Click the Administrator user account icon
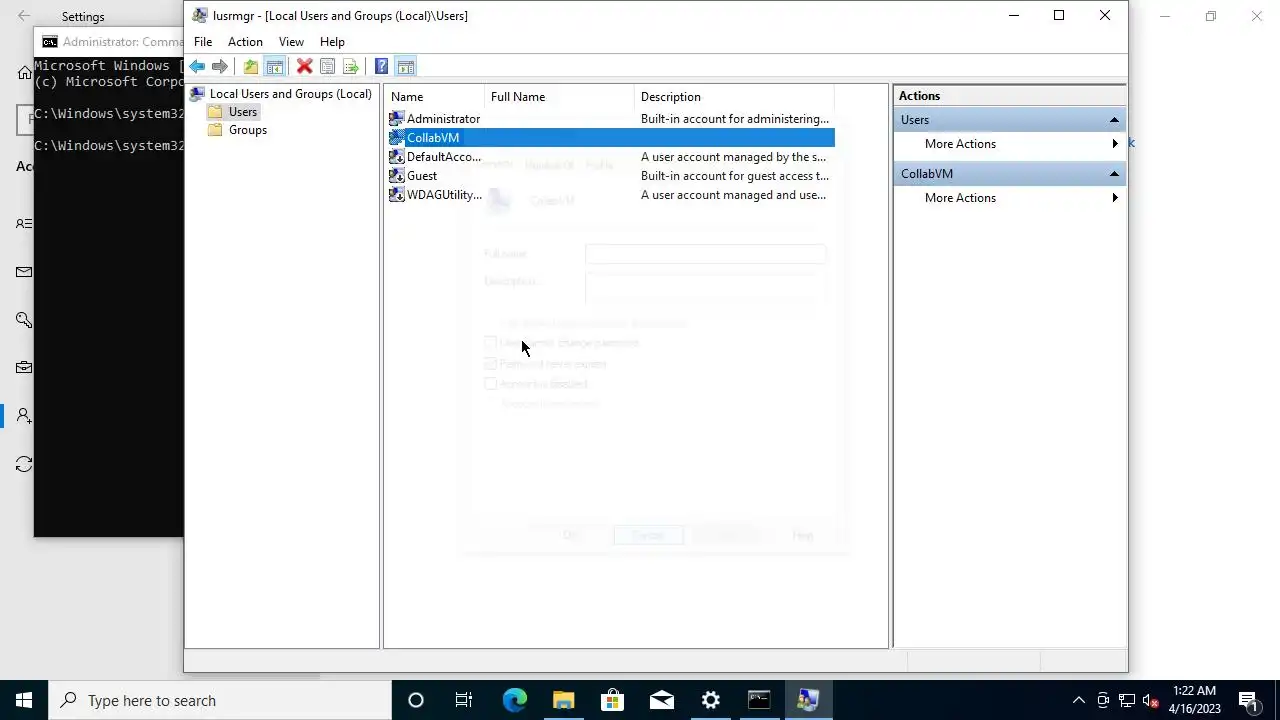This screenshot has width=1280, height=720. click(x=397, y=119)
